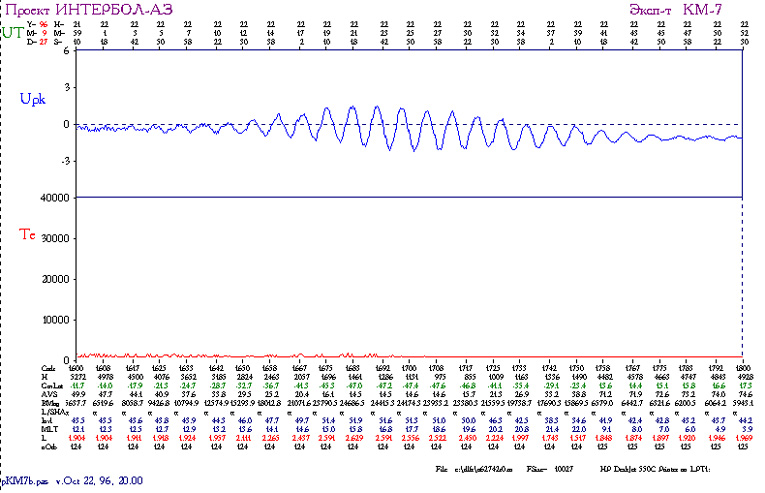Click the 40000 tick on Te axis
This screenshot has height=493, width=765.
(x=53, y=197)
